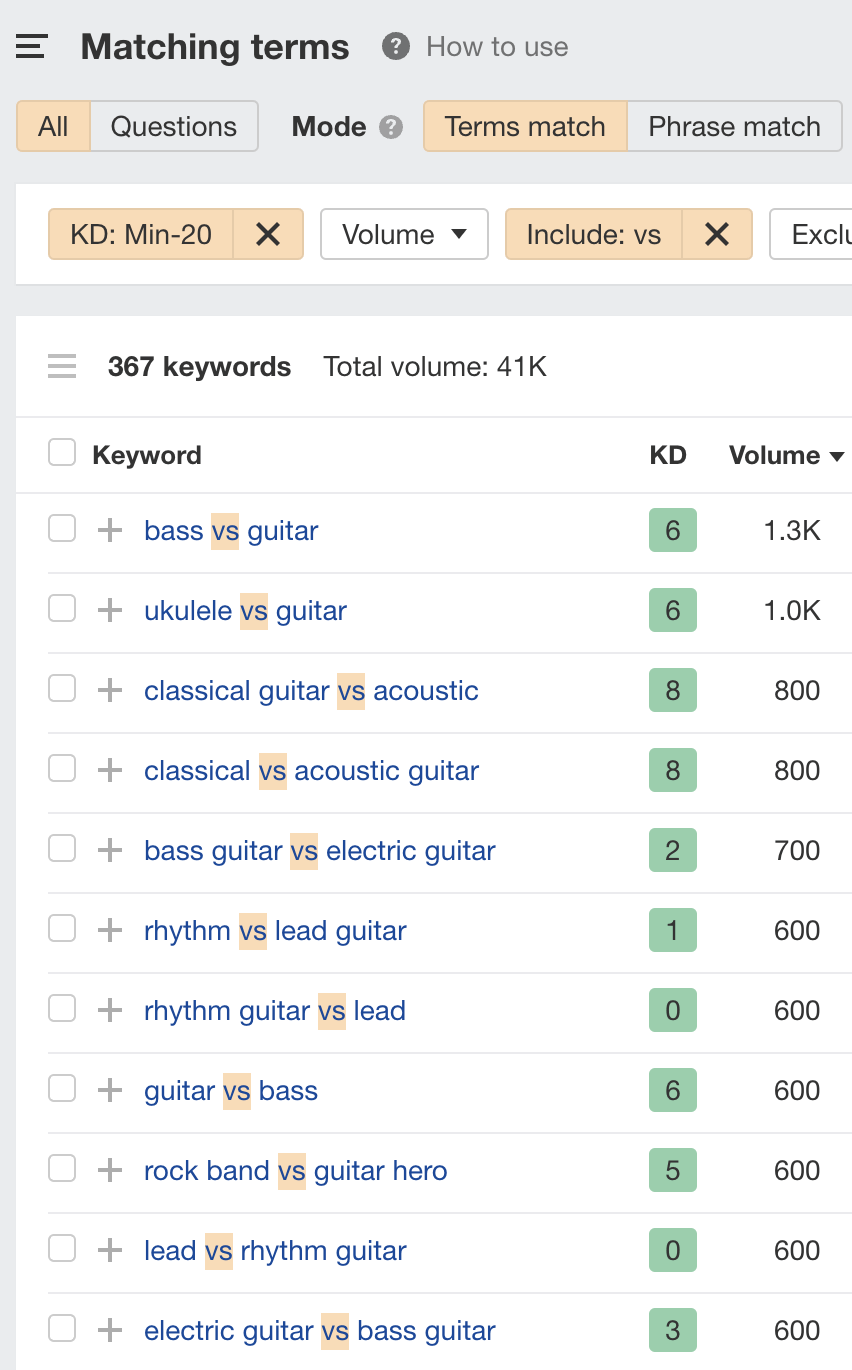The height and width of the screenshot is (1370, 852).
Task: Remove the Include: vs filter
Action: 717,234
